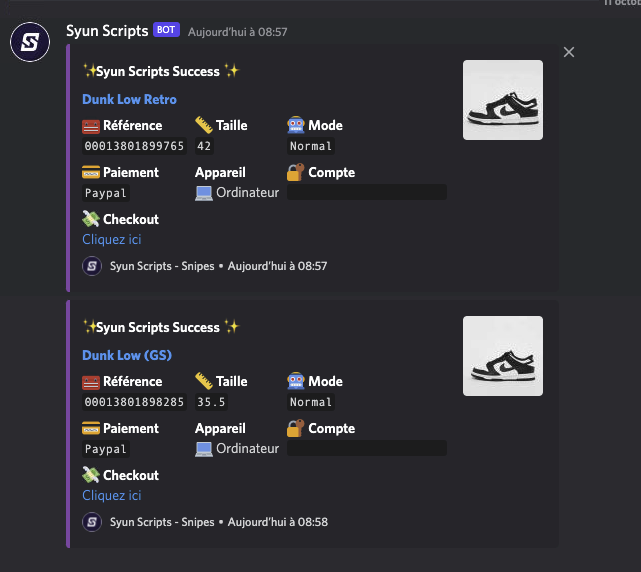This screenshot has height=572, width=641.
Task: Click the Référence emoji icon in first embed
Action: point(91,126)
